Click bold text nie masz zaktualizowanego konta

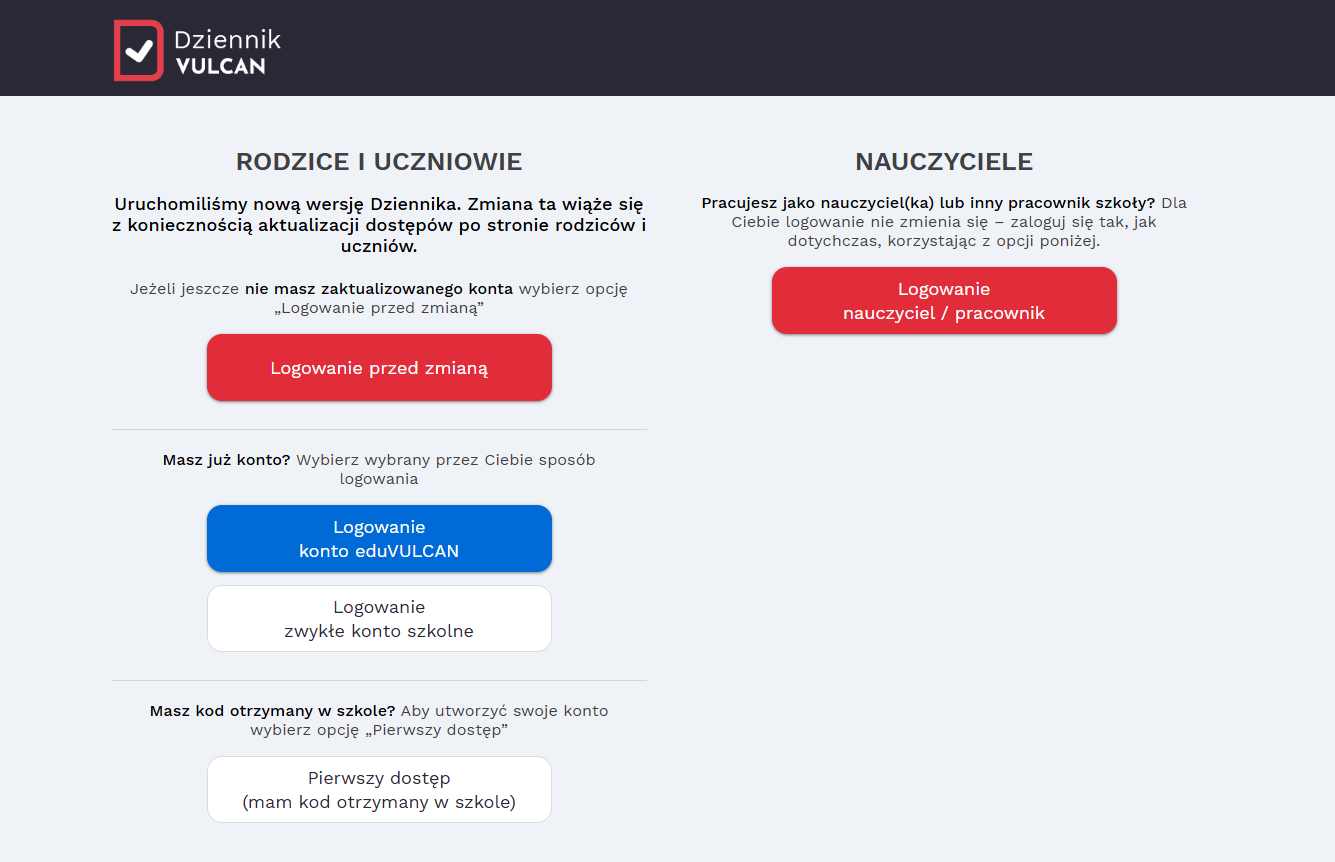(379, 289)
